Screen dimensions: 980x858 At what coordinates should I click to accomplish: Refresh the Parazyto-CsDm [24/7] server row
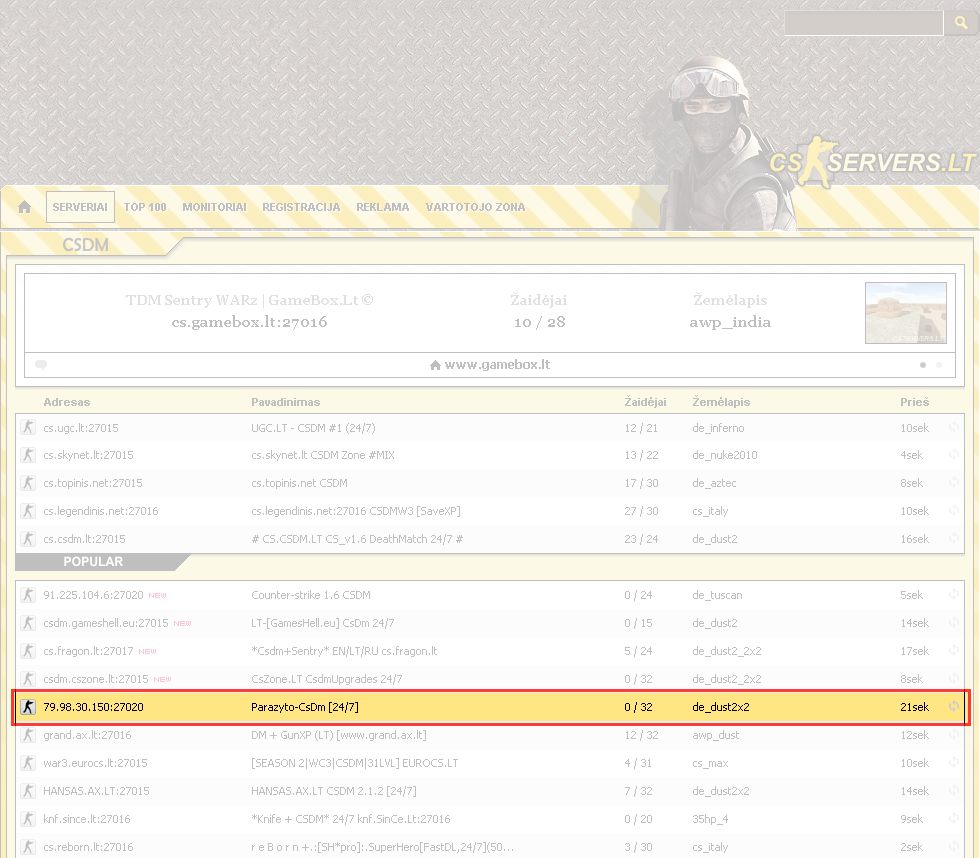pyautogui.click(x=954, y=707)
